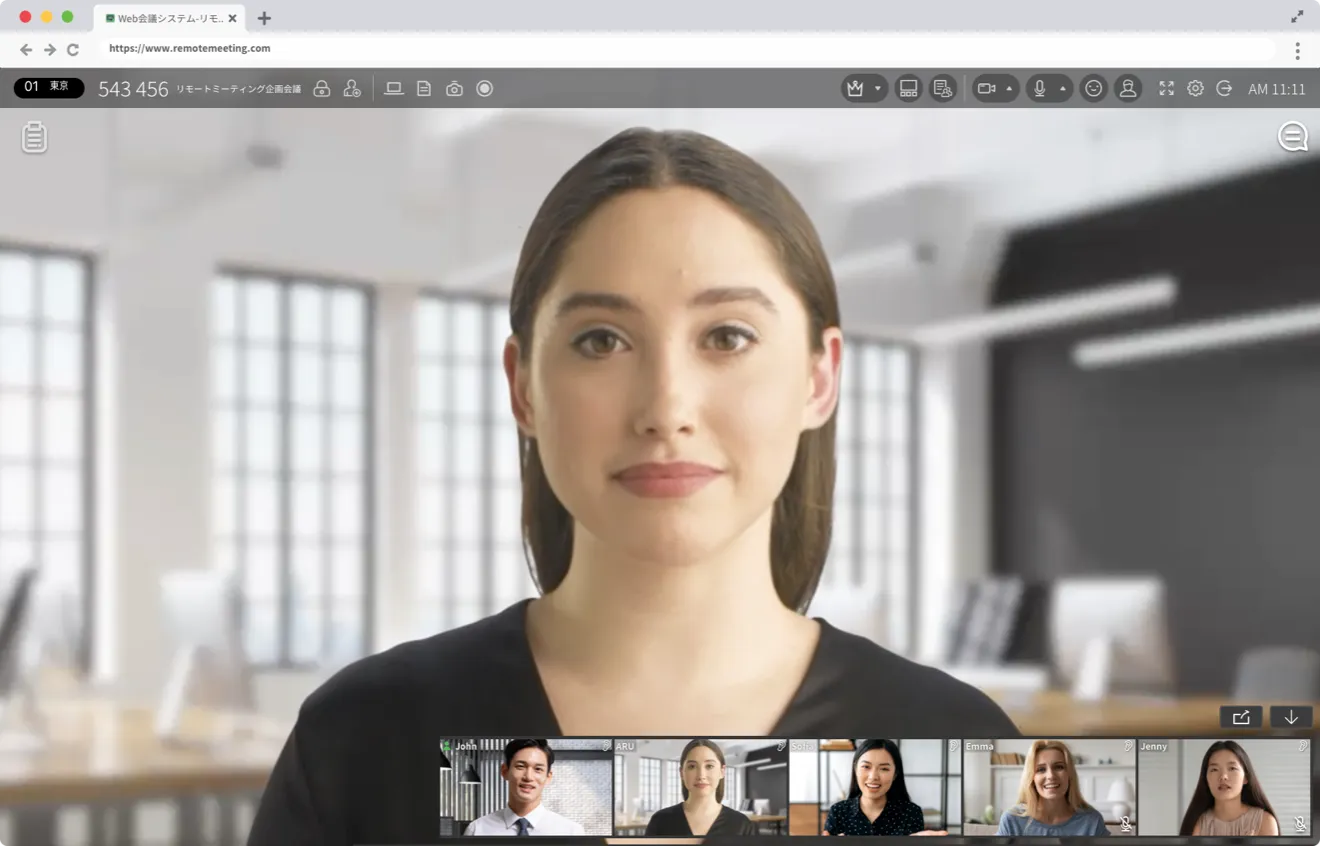Enter fullscreen with the expand arrows icon
Viewport: 1320px width, 846px height.
pos(1166,89)
